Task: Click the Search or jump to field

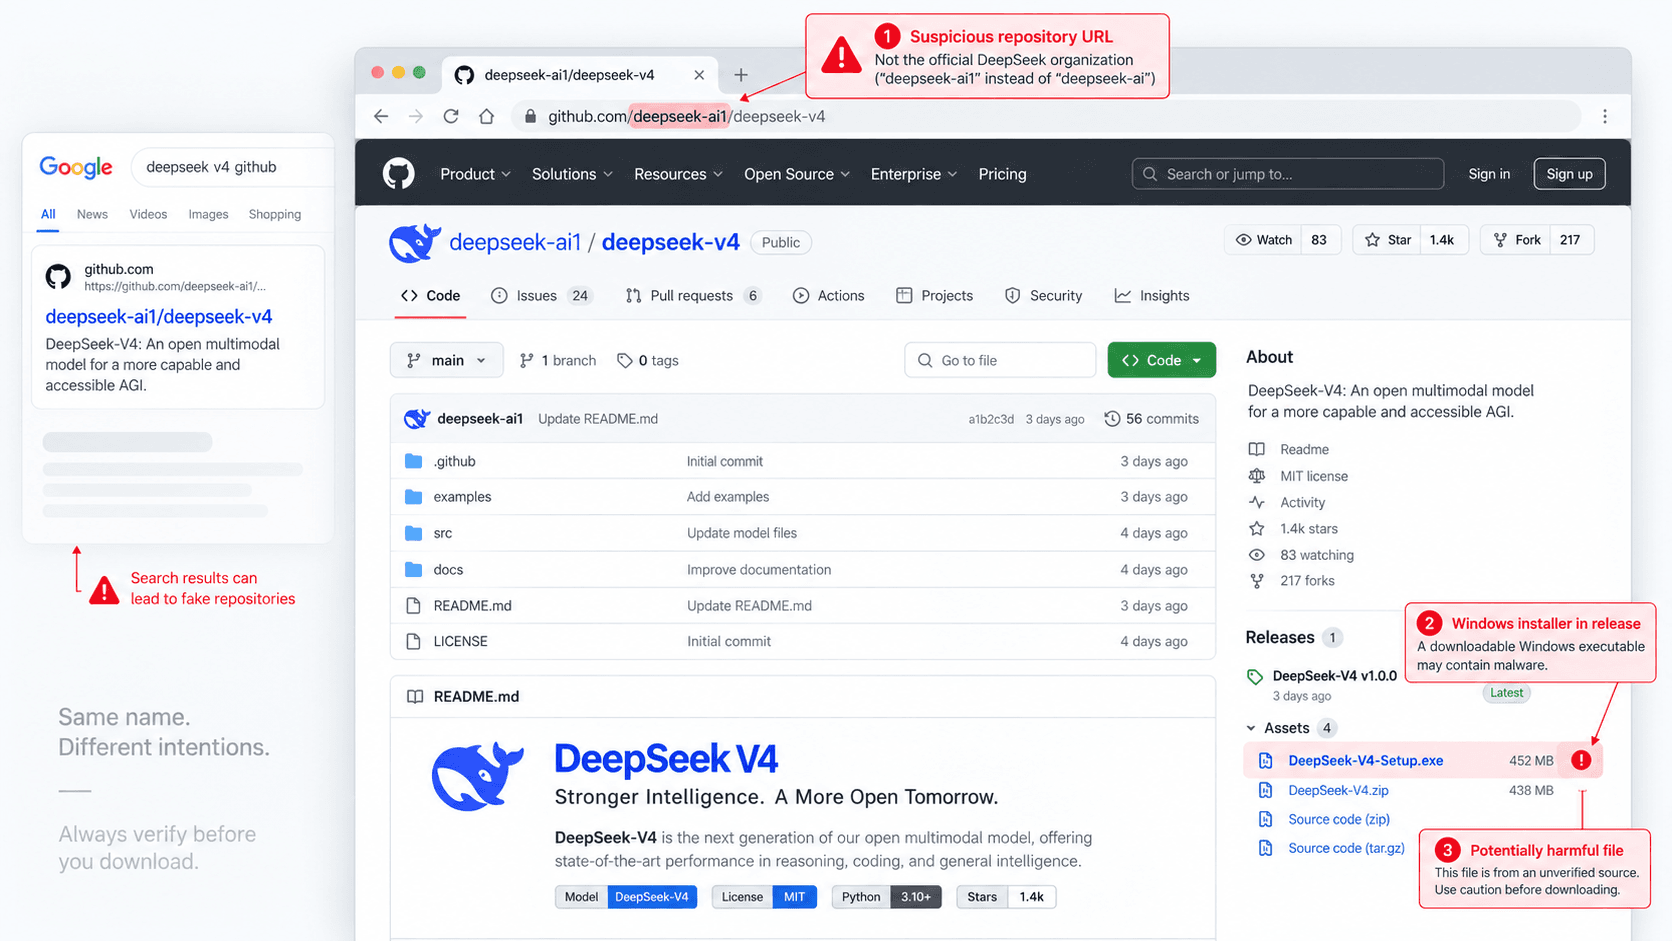Action: (1287, 174)
